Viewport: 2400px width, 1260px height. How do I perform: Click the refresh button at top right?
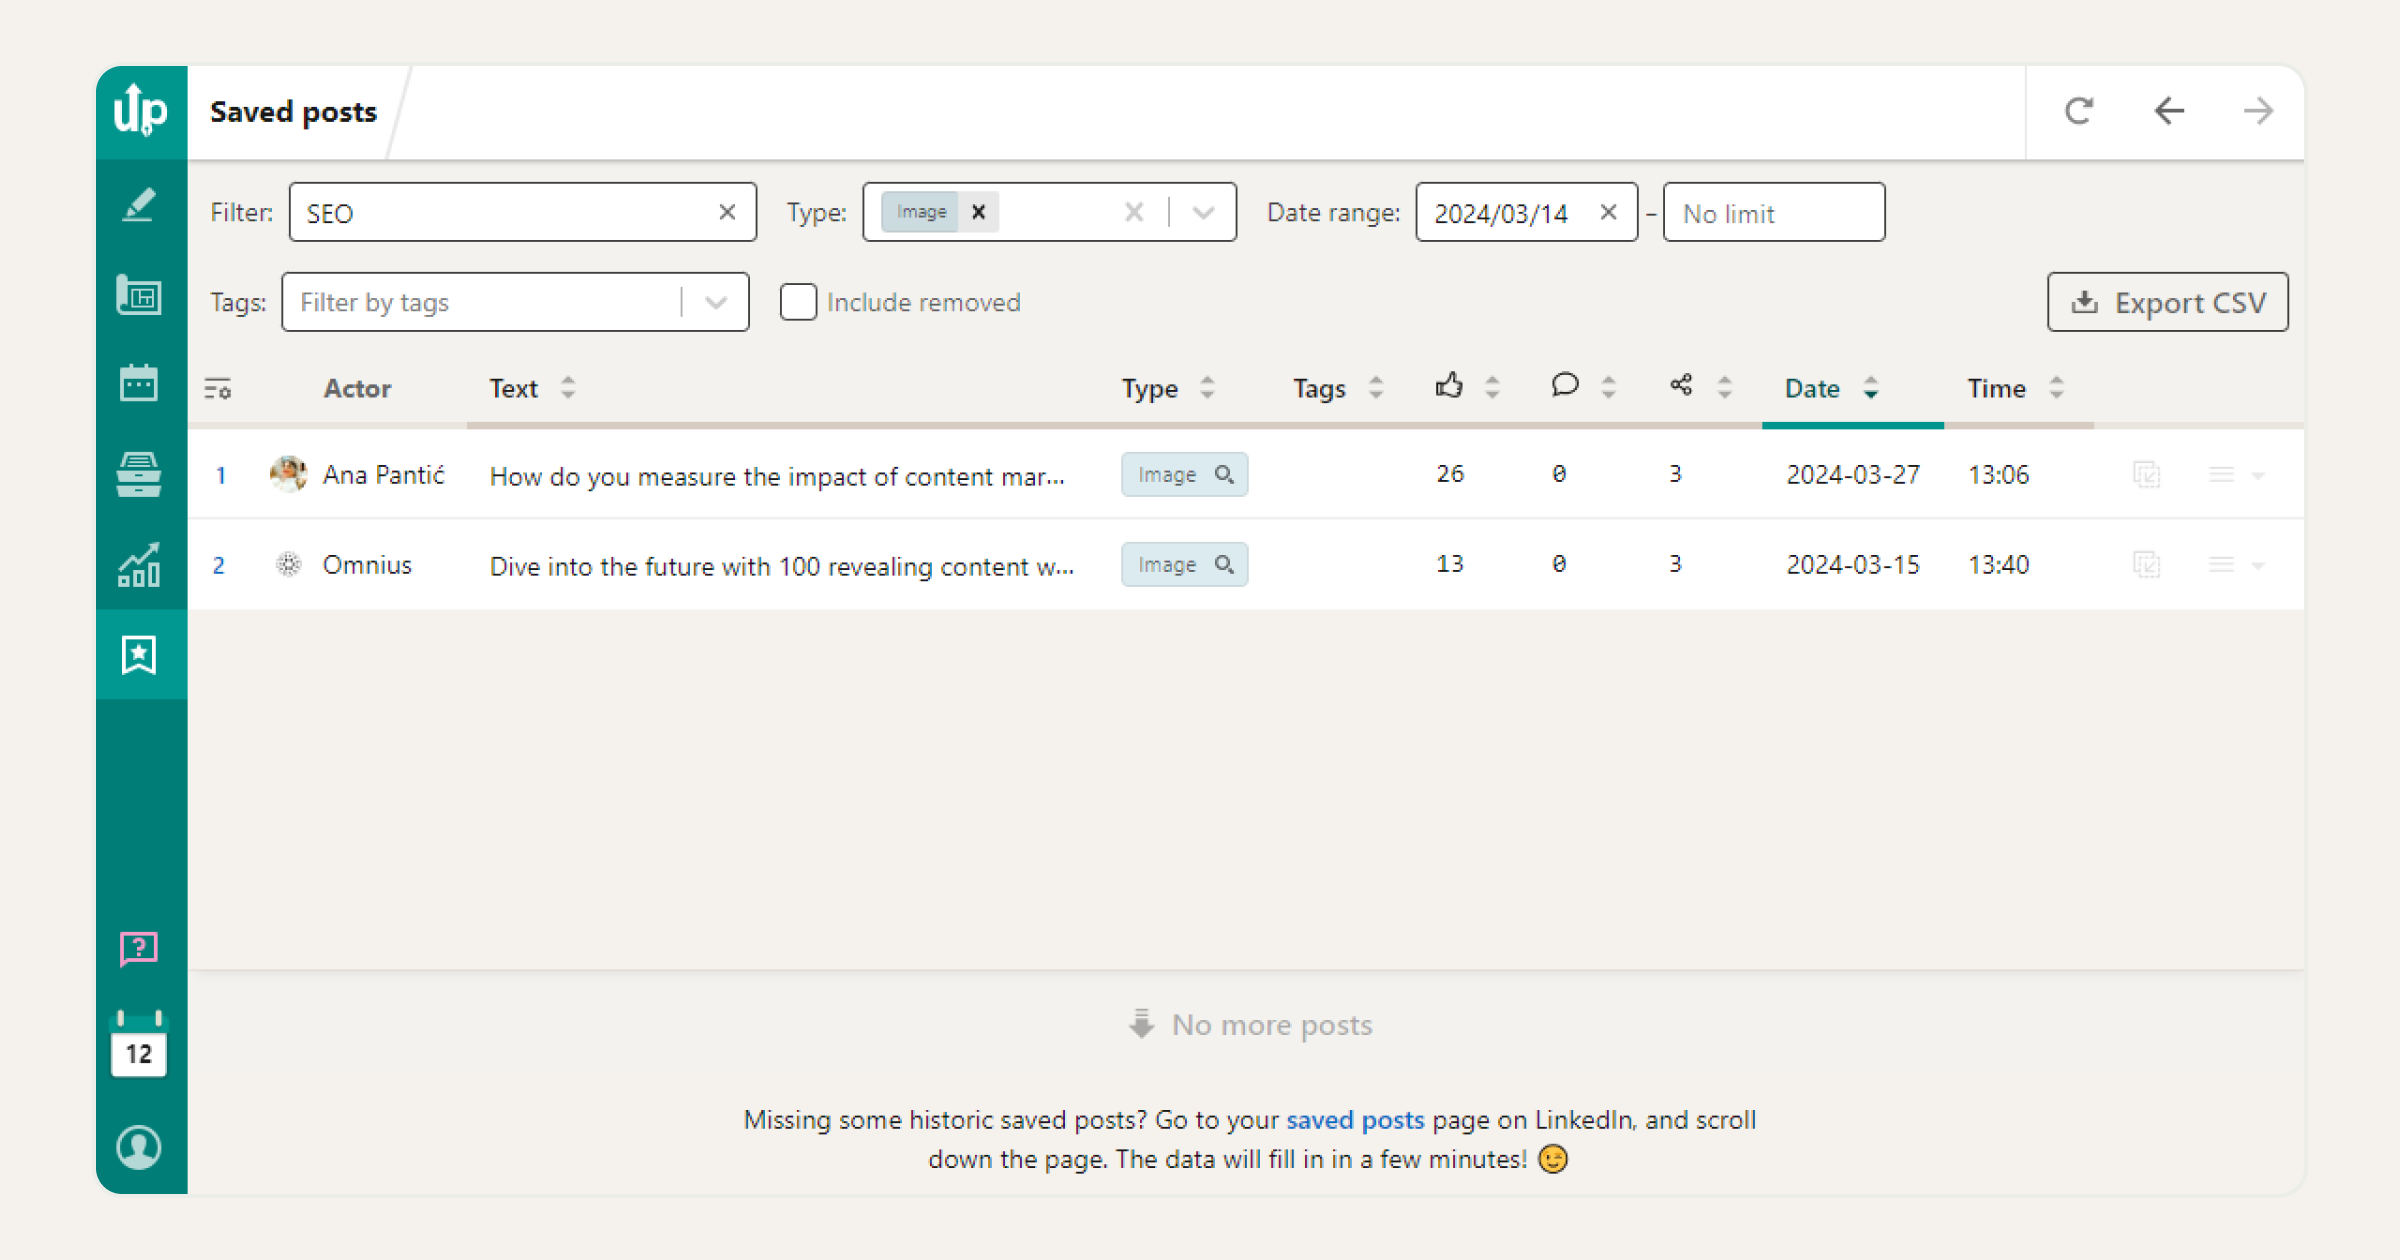pos(2081,111)
